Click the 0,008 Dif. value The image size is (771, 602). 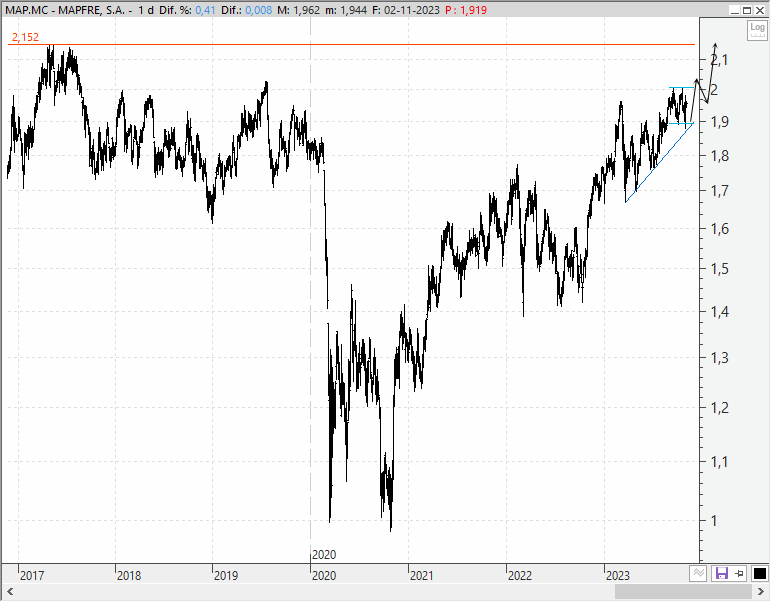point(259,10)
